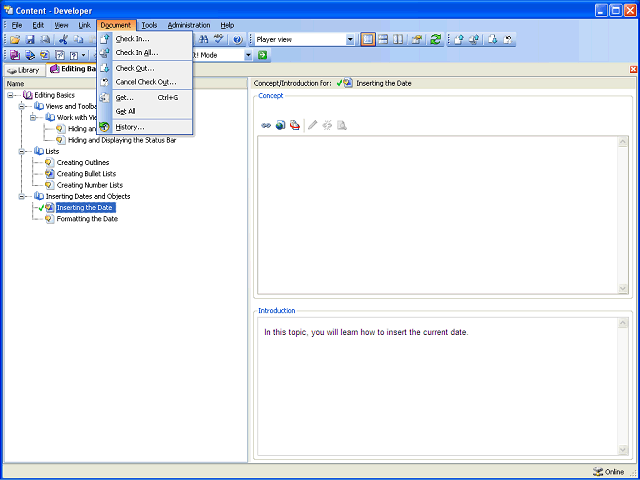Open the Edit menu
The image size is (640, 480).
coord(38,25)
